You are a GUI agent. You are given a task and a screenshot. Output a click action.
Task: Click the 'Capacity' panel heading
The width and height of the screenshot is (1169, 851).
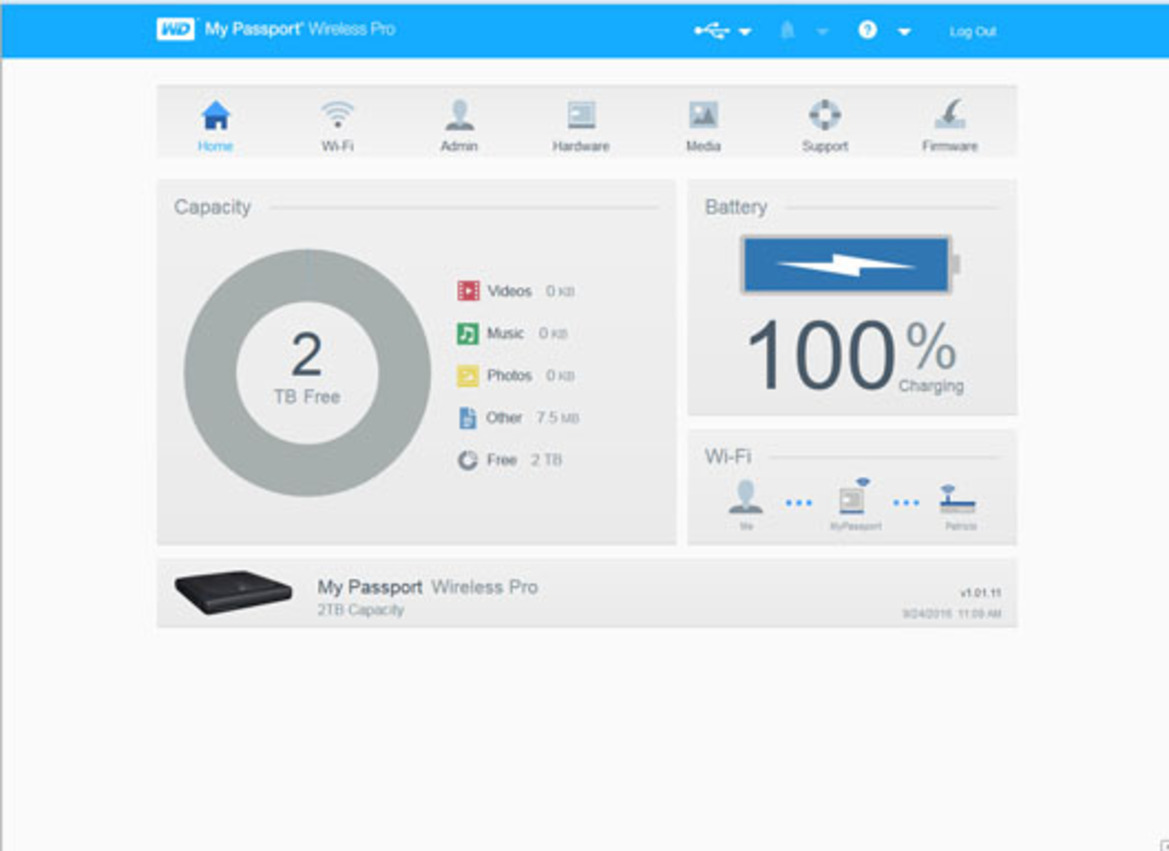pyautogui.click(x=212, y=207)
